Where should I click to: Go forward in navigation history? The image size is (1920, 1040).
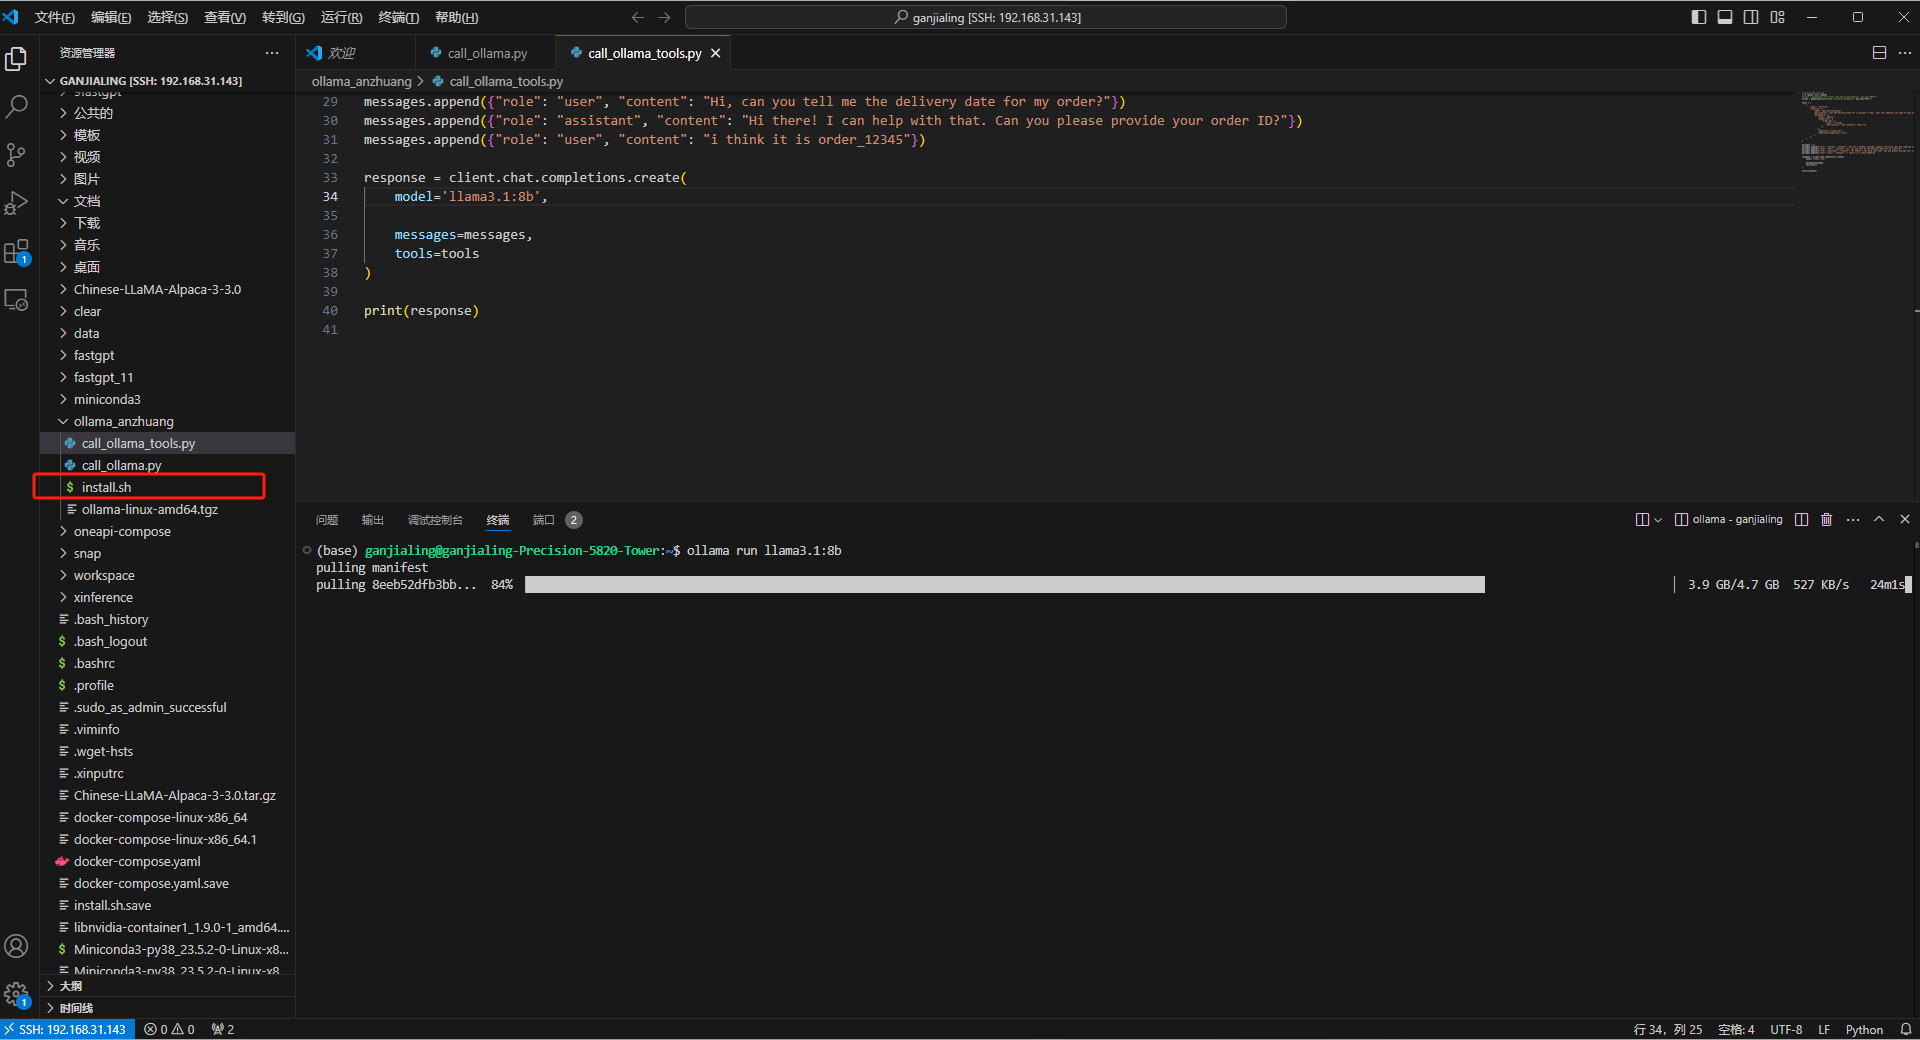tap(664, 17)
